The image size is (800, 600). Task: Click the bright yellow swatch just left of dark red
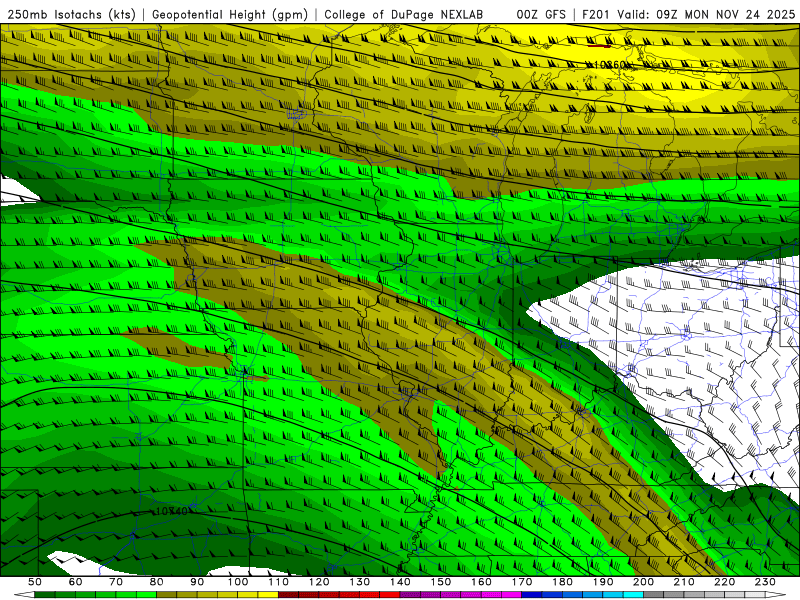[x=268, y=595]
